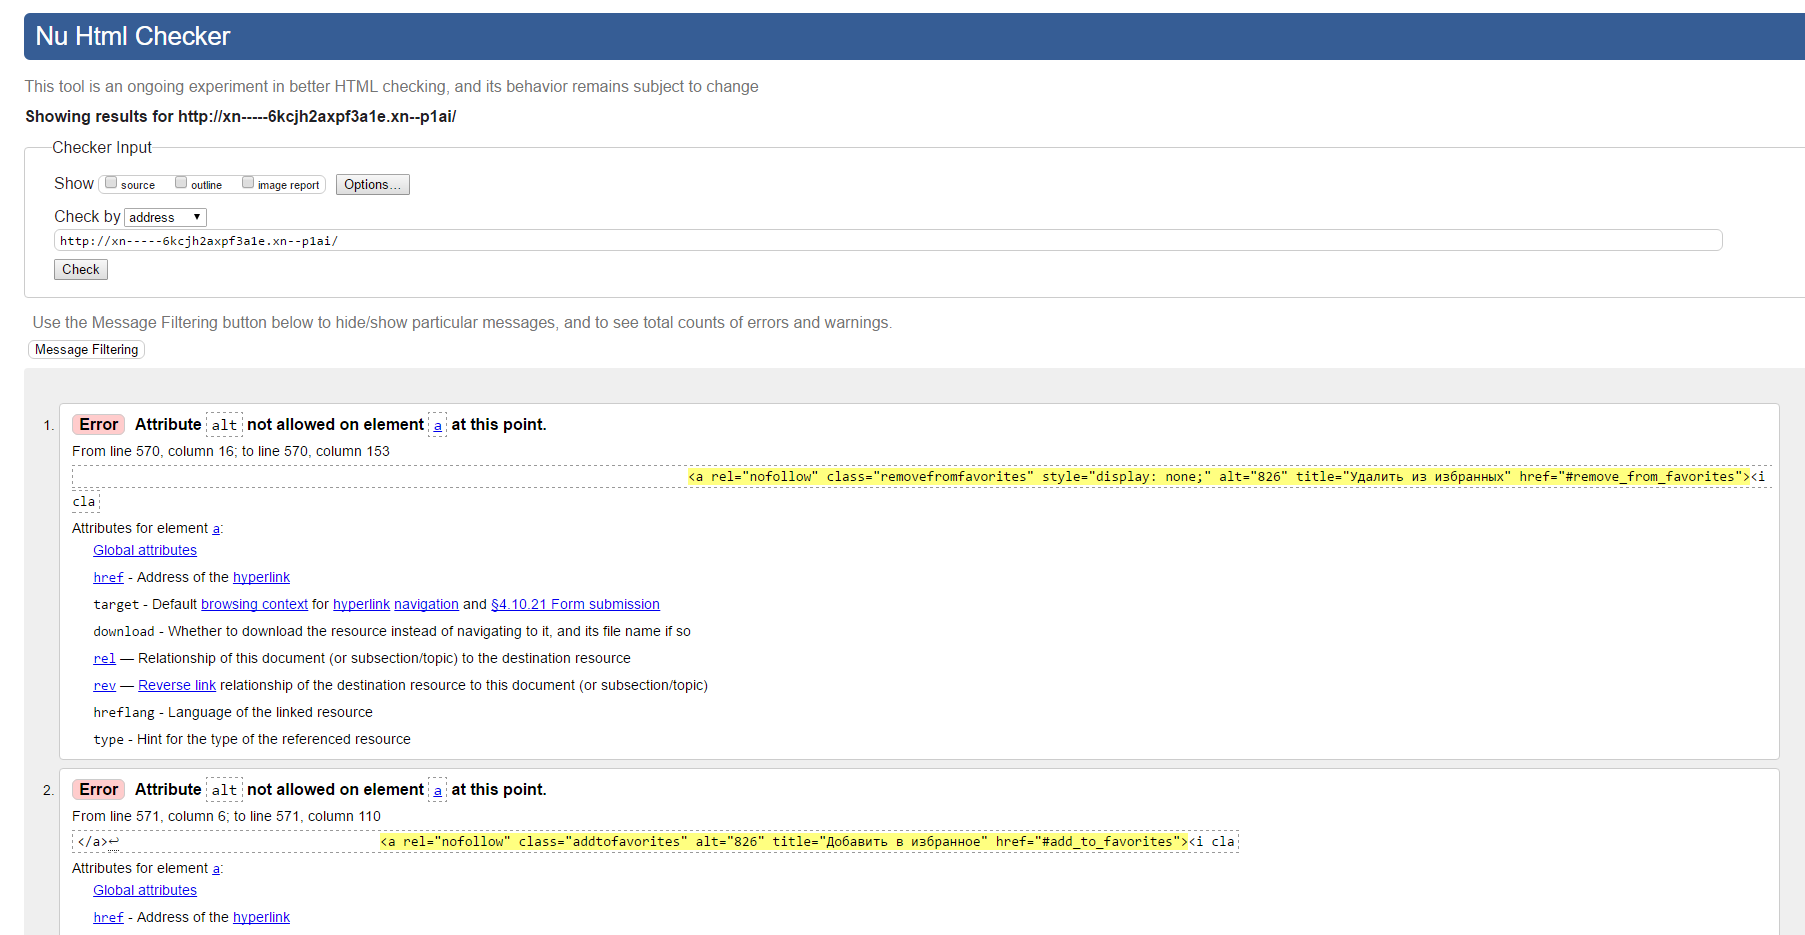Open the hyperlink link after 'Address of the' in error 1

[261, 578]
